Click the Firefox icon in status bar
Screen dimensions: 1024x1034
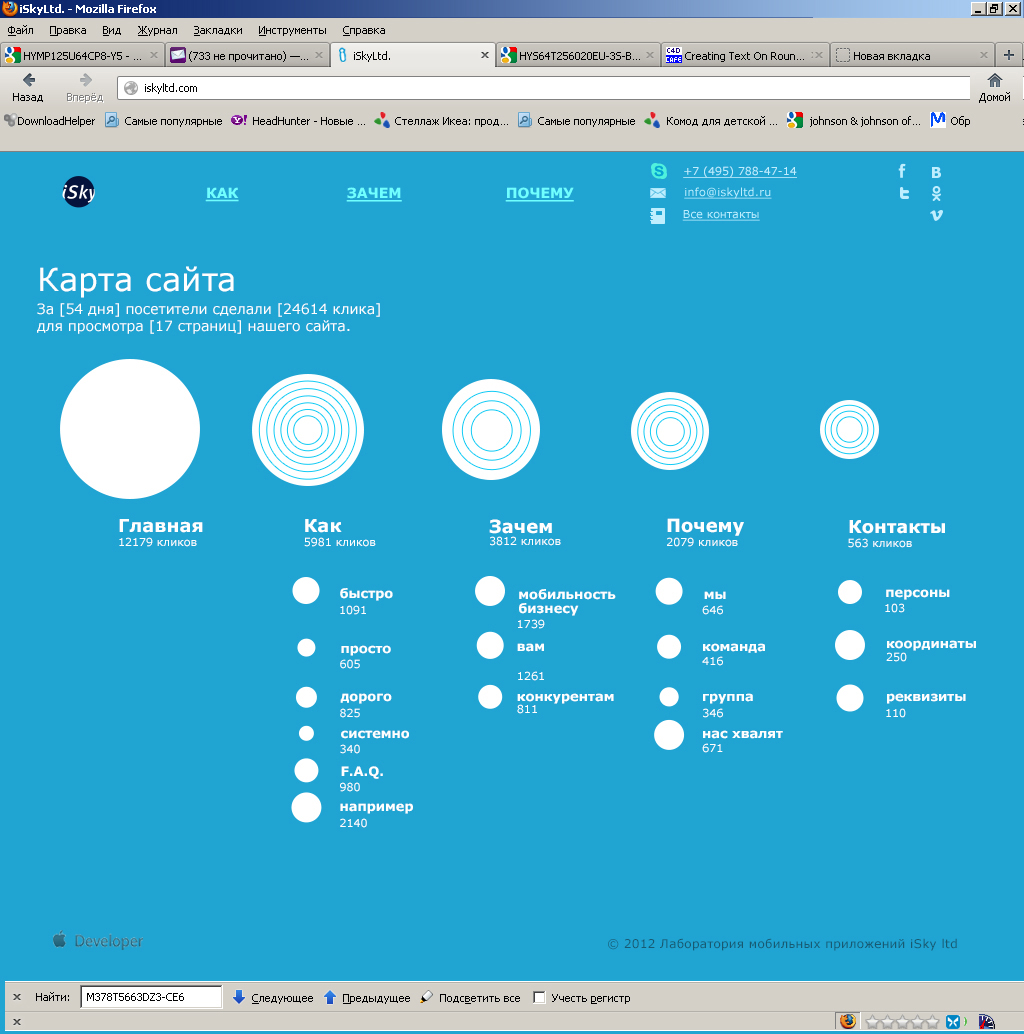pos(848,1021)
